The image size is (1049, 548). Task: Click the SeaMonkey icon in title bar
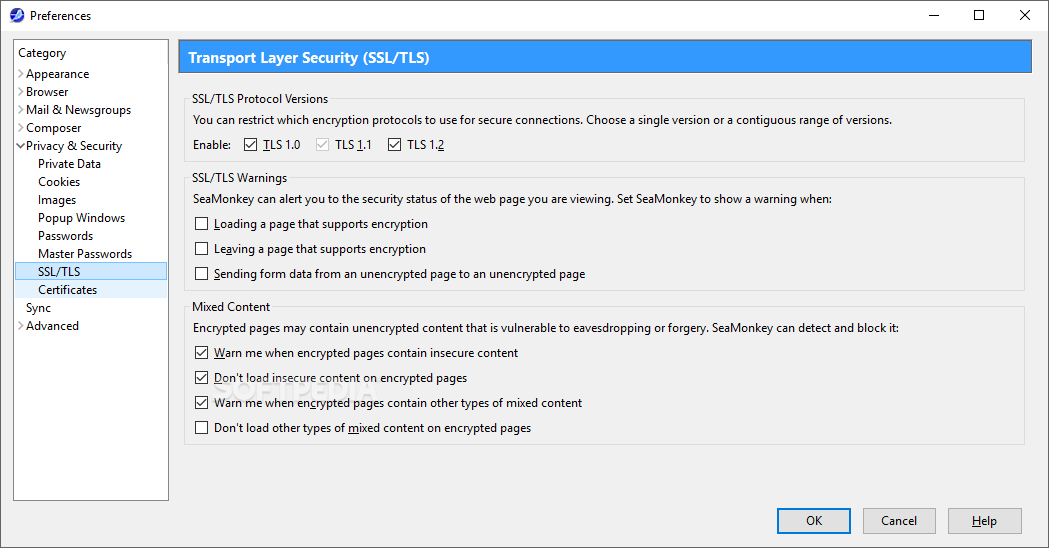pos(17,15)
